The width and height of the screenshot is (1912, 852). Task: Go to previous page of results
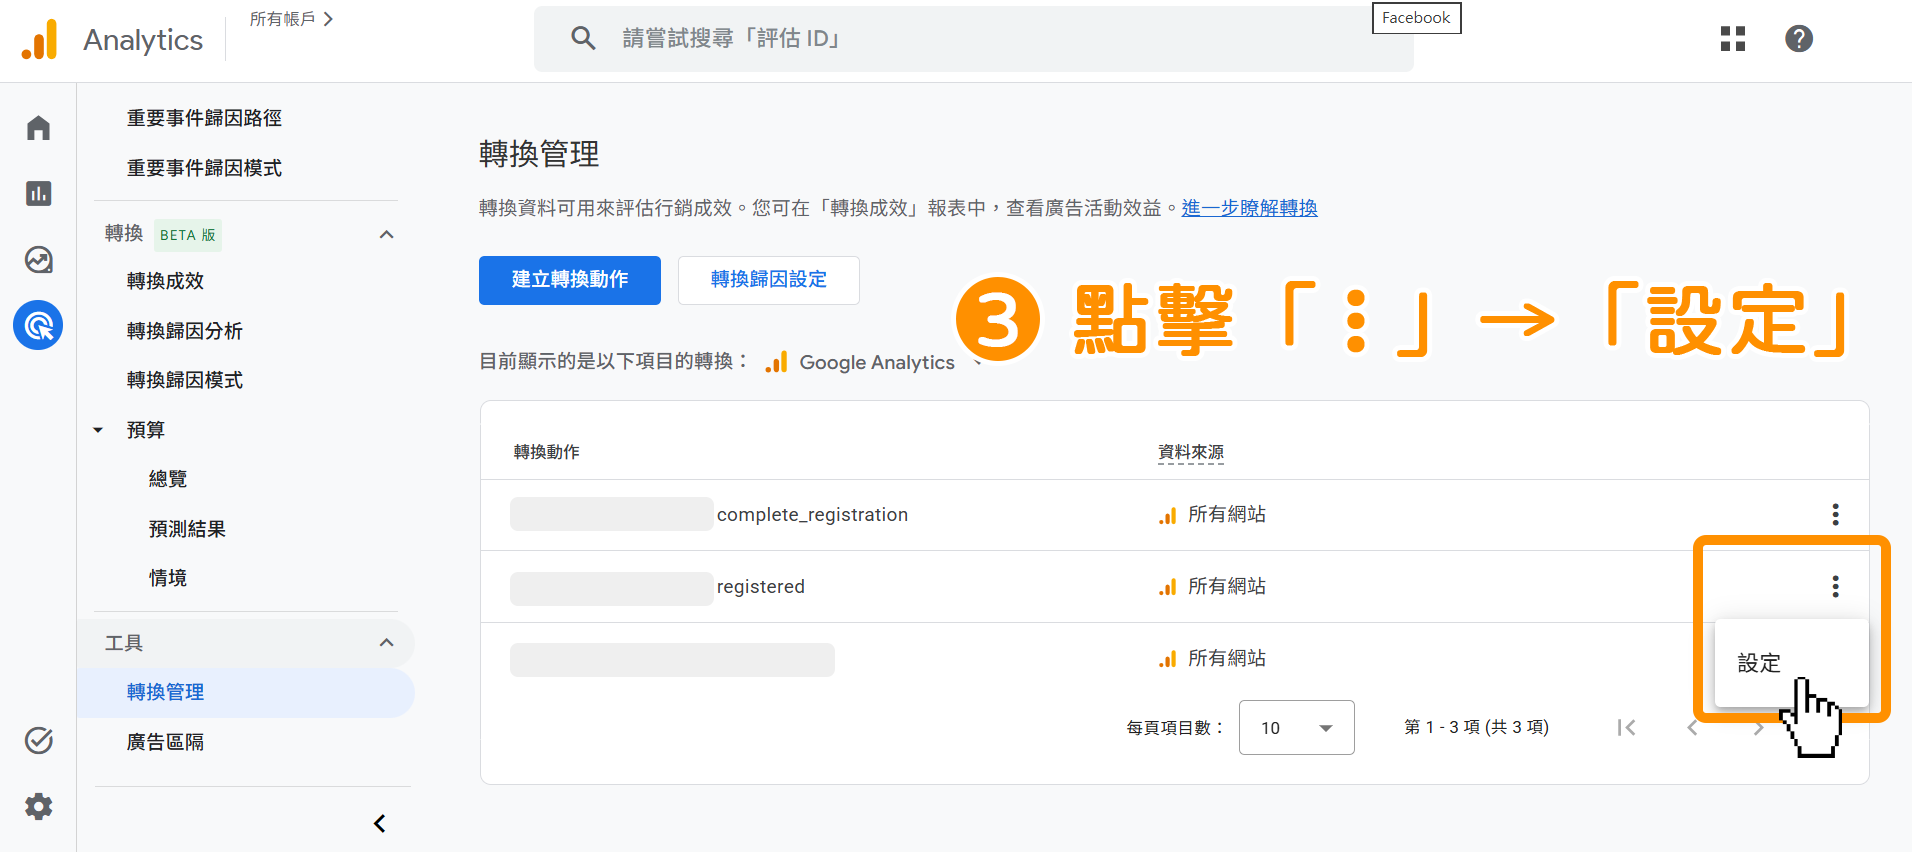(1692, 728)
